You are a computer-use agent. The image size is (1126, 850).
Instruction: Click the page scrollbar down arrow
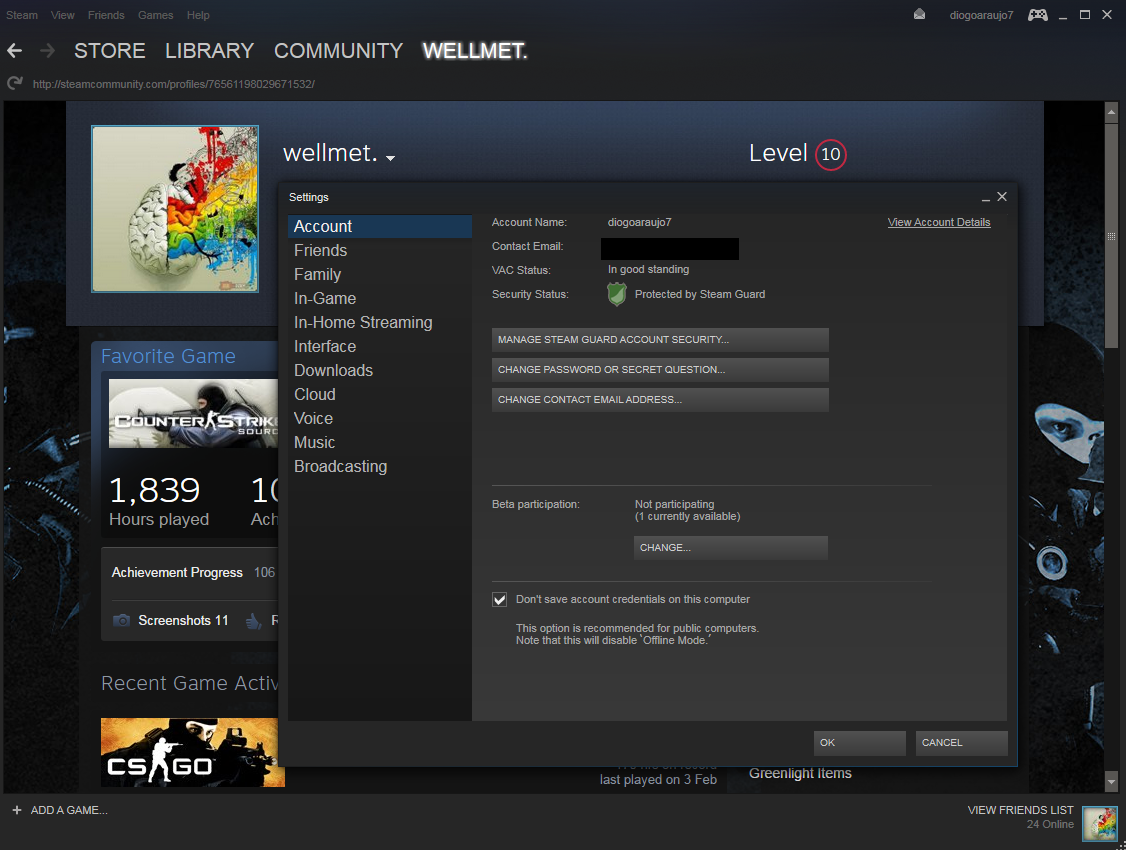[1111, 781]
